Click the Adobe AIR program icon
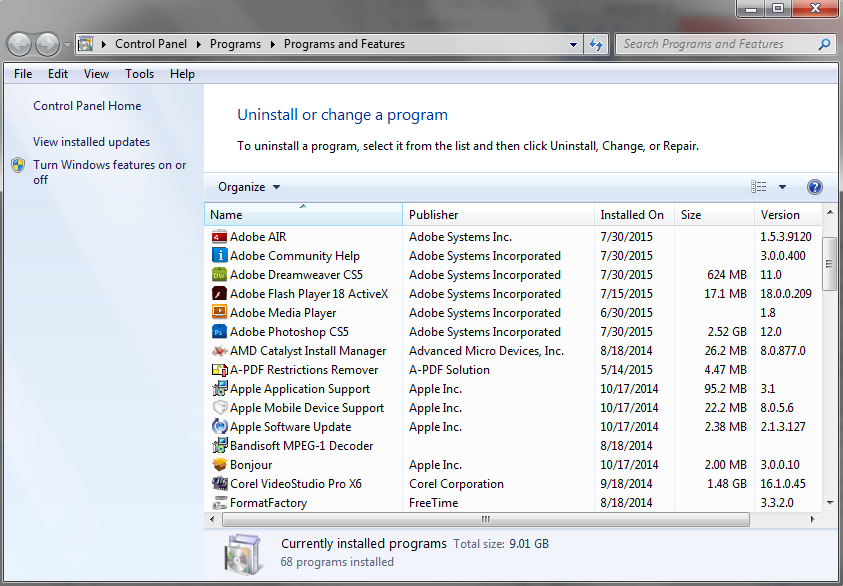 (x=219, y=237)
